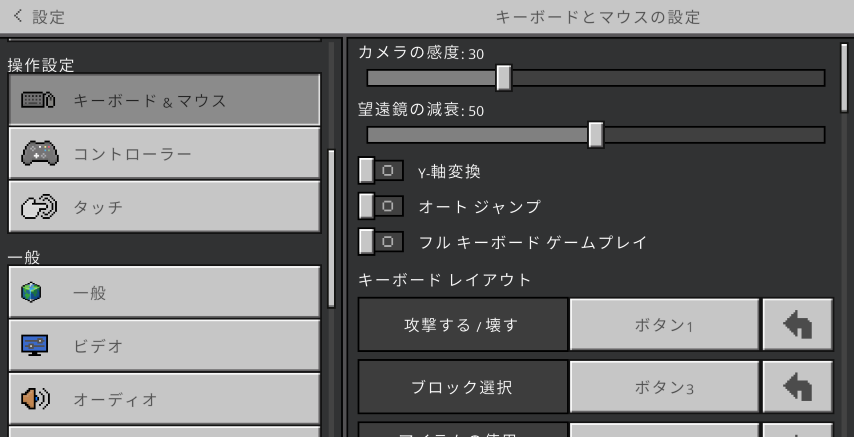The image size is (854, 437).
Task: Toggle the Y-軸変換 switch
Action: [x=381, y=171]
